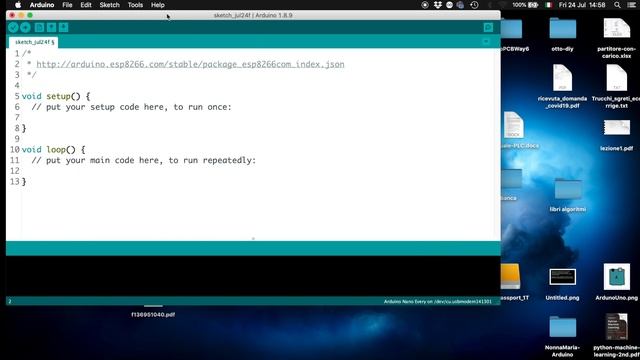The width and height of the screenshot is (640, 360).
Task: Select the lezione1.pdf desktop file
Action: [x=616, y=135]
